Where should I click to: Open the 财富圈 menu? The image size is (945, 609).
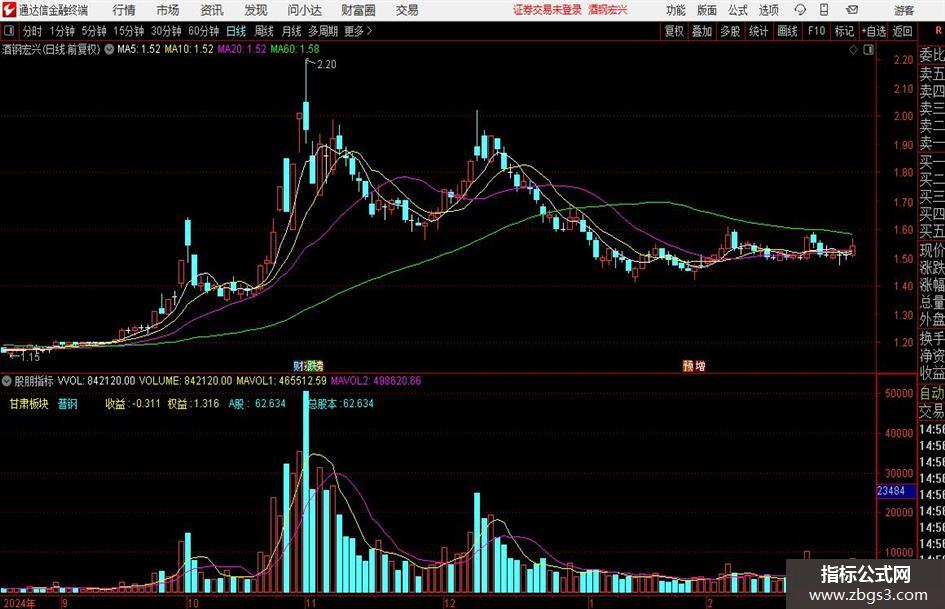(358, 10)
